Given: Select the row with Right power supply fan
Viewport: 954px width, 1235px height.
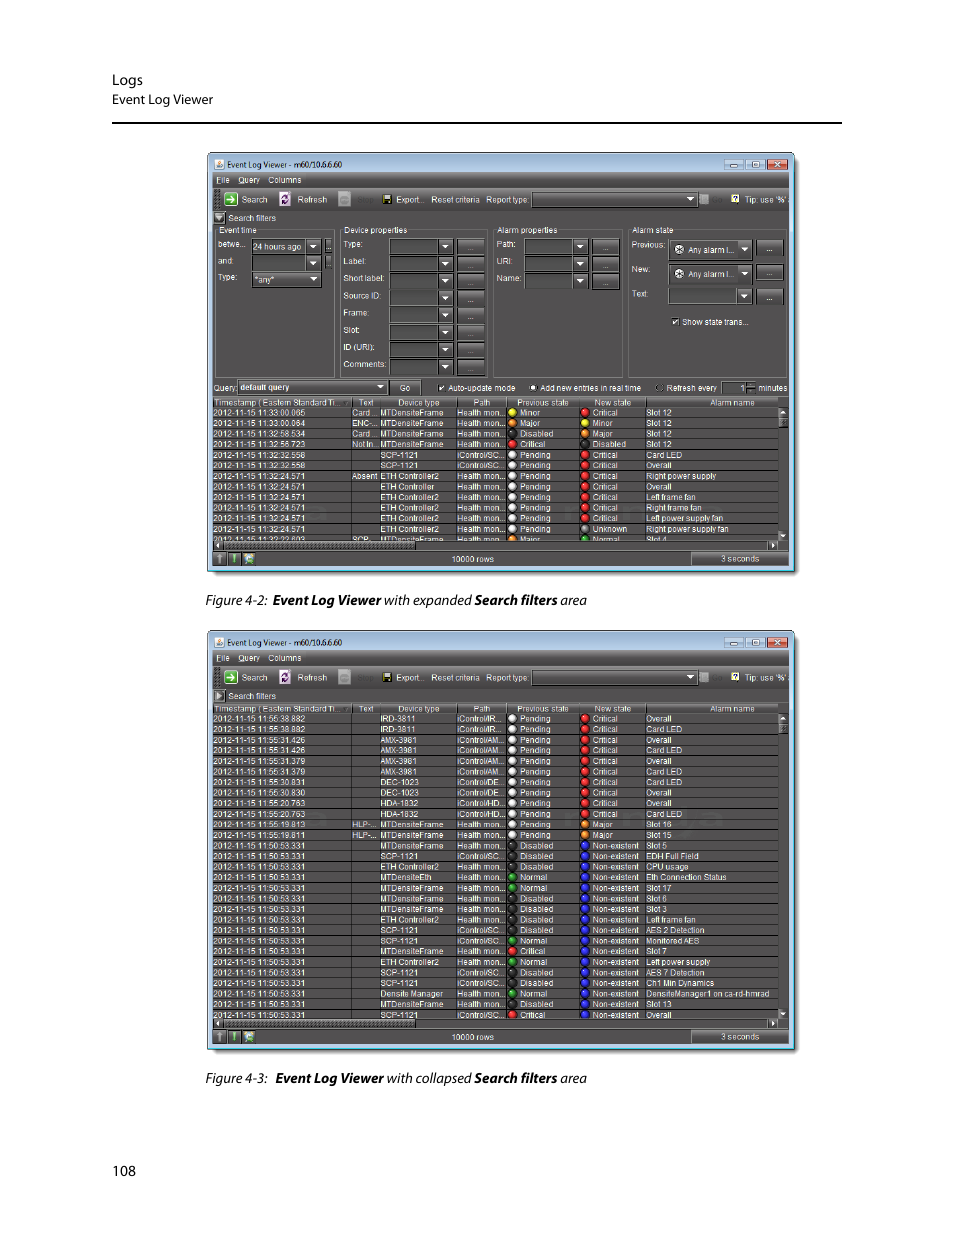Looking at the screenshot, I should pos(496,529).
